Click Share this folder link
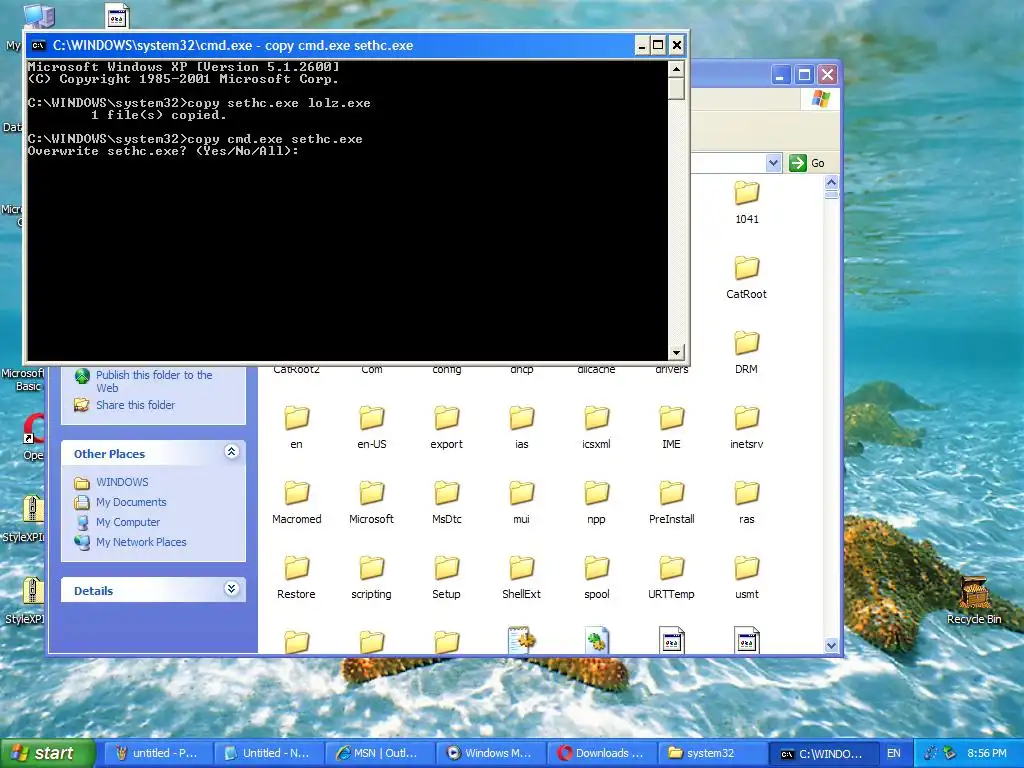This screenshot has width=1024, height=768. point(135,405)
